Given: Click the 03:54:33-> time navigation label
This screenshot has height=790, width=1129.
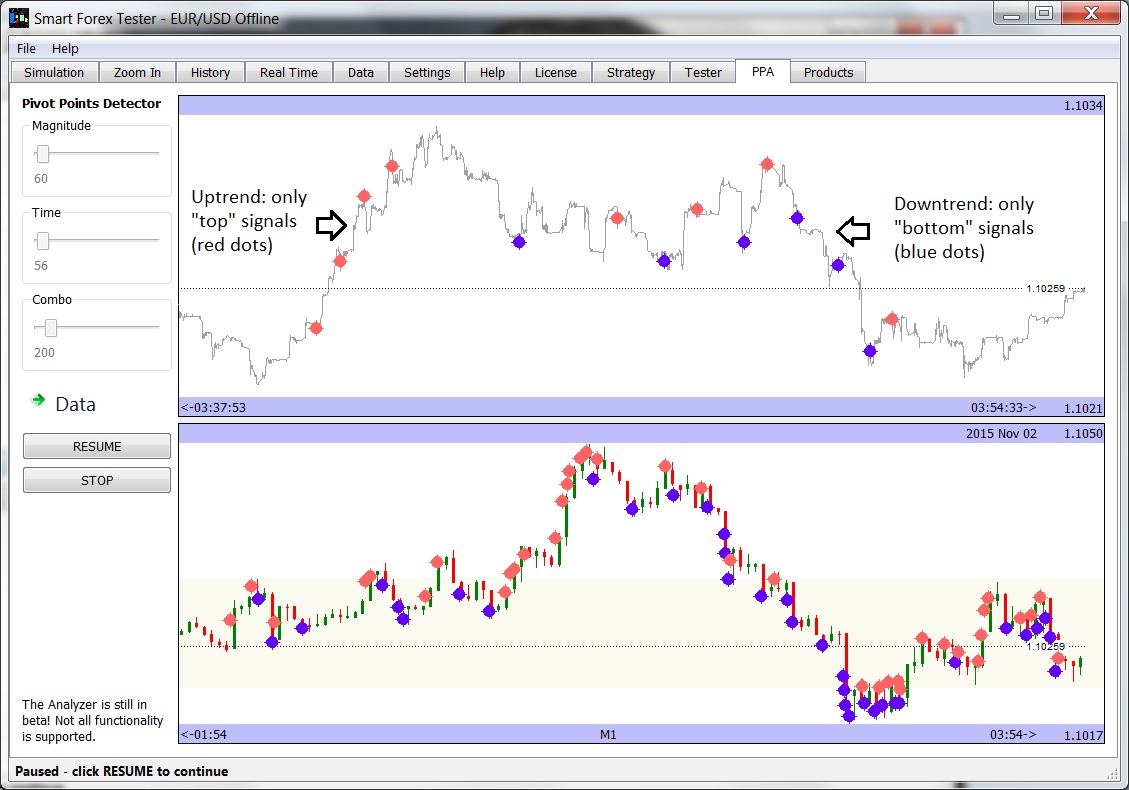Looking at the screenshot, I should [x=1004, y=408].
